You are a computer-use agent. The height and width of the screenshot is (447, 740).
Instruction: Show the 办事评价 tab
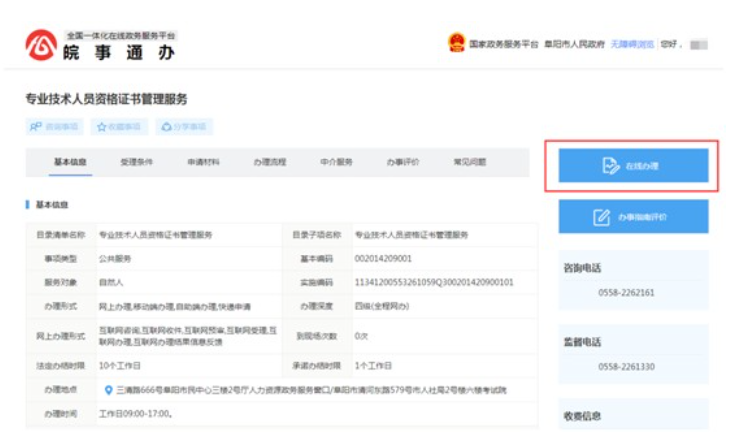403,162
